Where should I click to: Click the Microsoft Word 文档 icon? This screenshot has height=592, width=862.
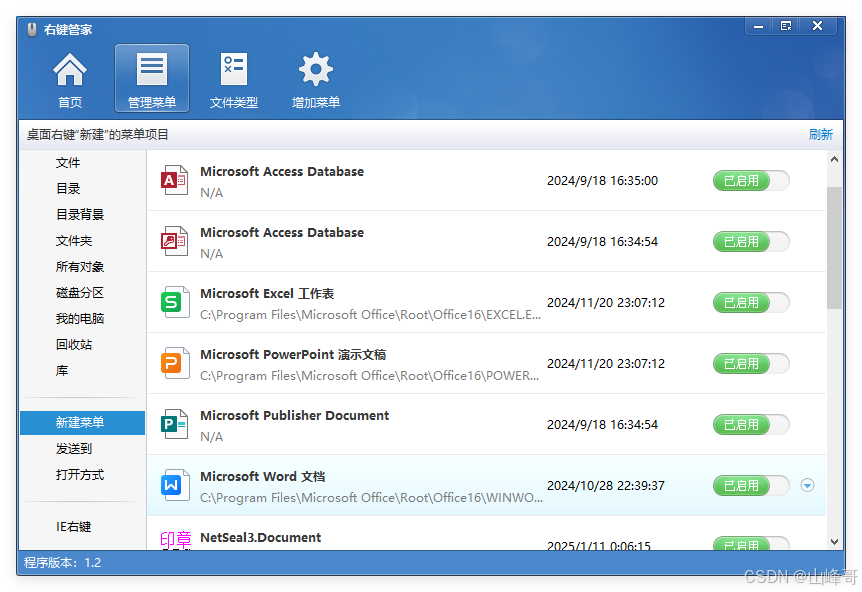pos(174,485)
